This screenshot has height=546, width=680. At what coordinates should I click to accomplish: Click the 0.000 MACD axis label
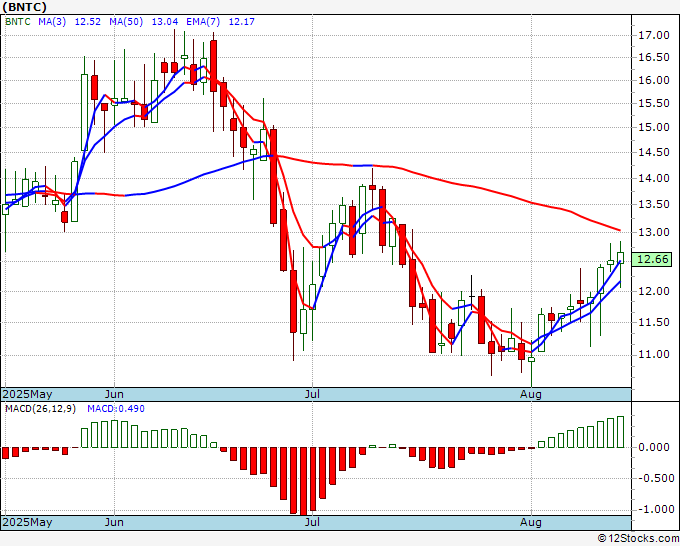[x=654, y=447]
